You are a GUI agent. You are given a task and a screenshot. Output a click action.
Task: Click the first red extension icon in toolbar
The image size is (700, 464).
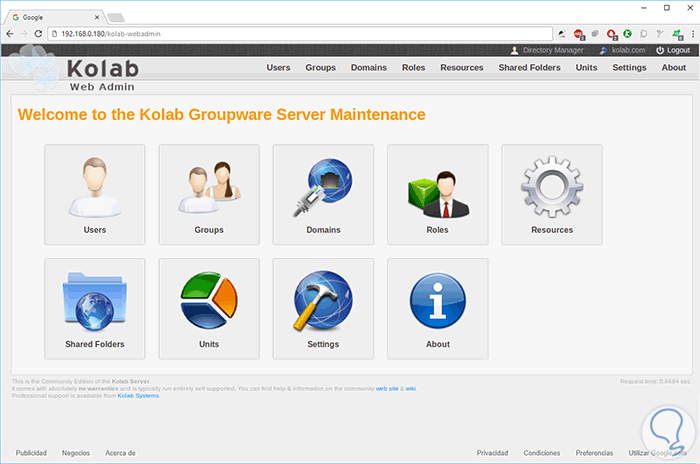coord(579,34)
